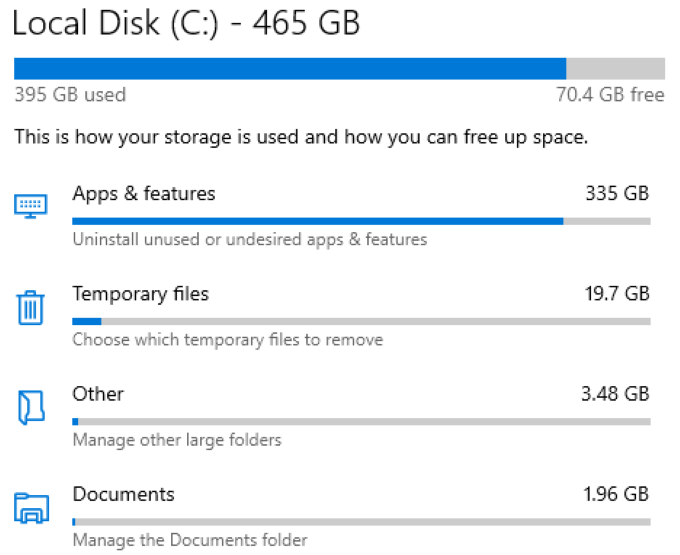Click the Apps & features monitor icon
Image resolution: width=680 pixels, height=555 pixels.
coord(30,206)
